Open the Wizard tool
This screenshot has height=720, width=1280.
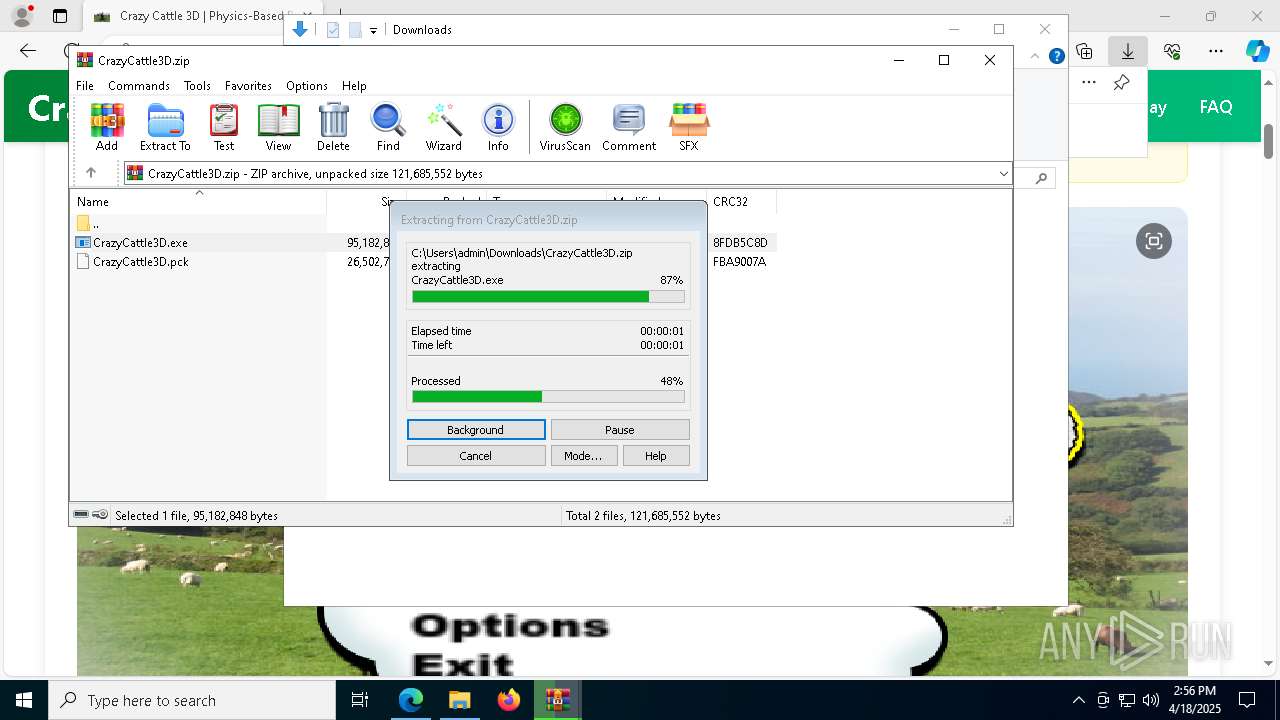click(x=443, y=127)
